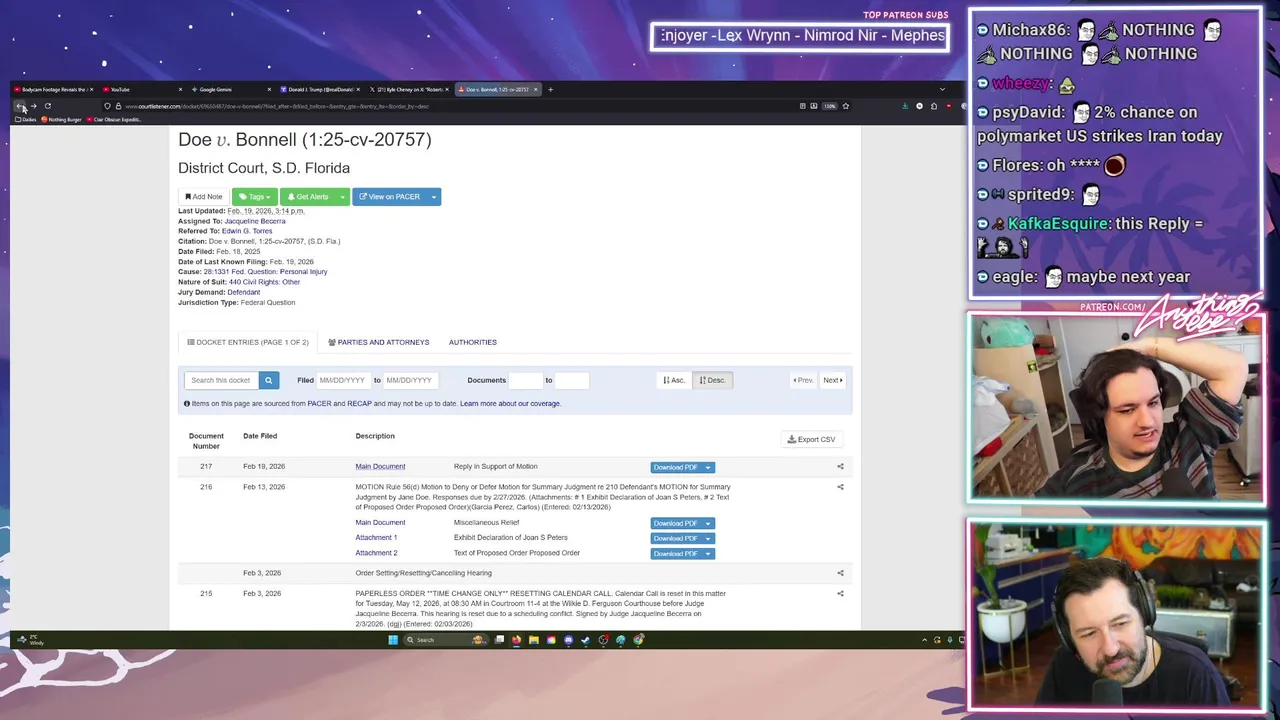The width and height of the screenshot is (1280, 720).
Task: Expand Download PDF arrow for Attachment 1
Action: 708,538
